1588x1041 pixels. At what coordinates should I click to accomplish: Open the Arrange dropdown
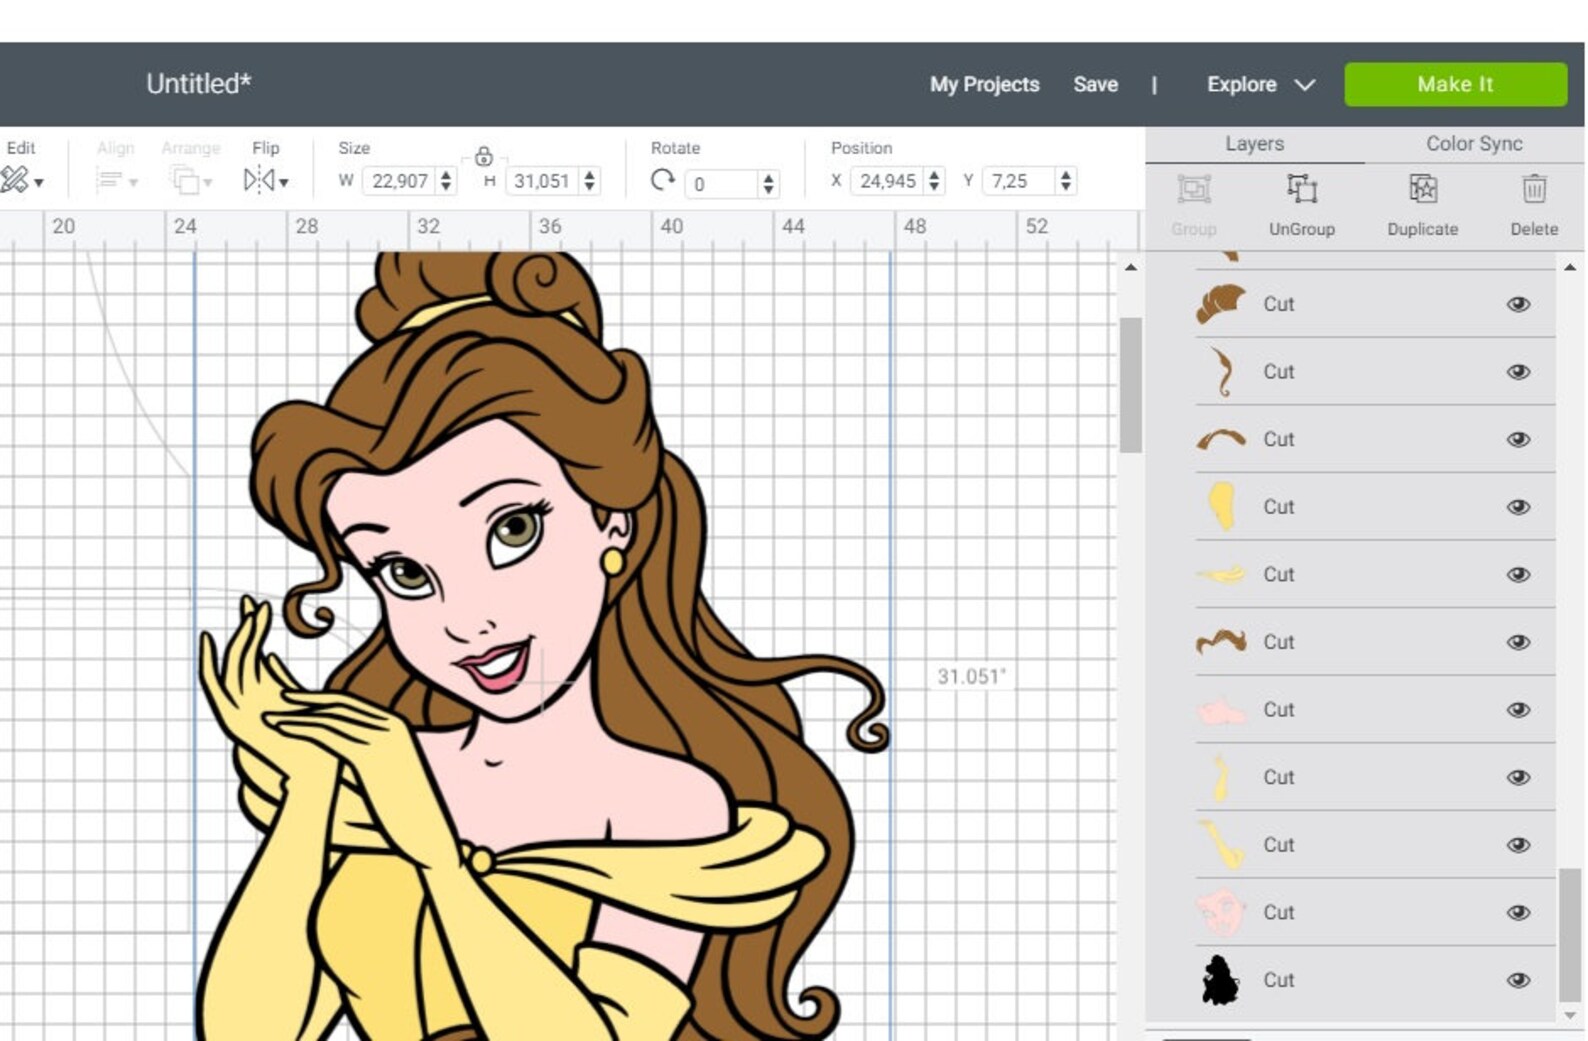(190, 181)
